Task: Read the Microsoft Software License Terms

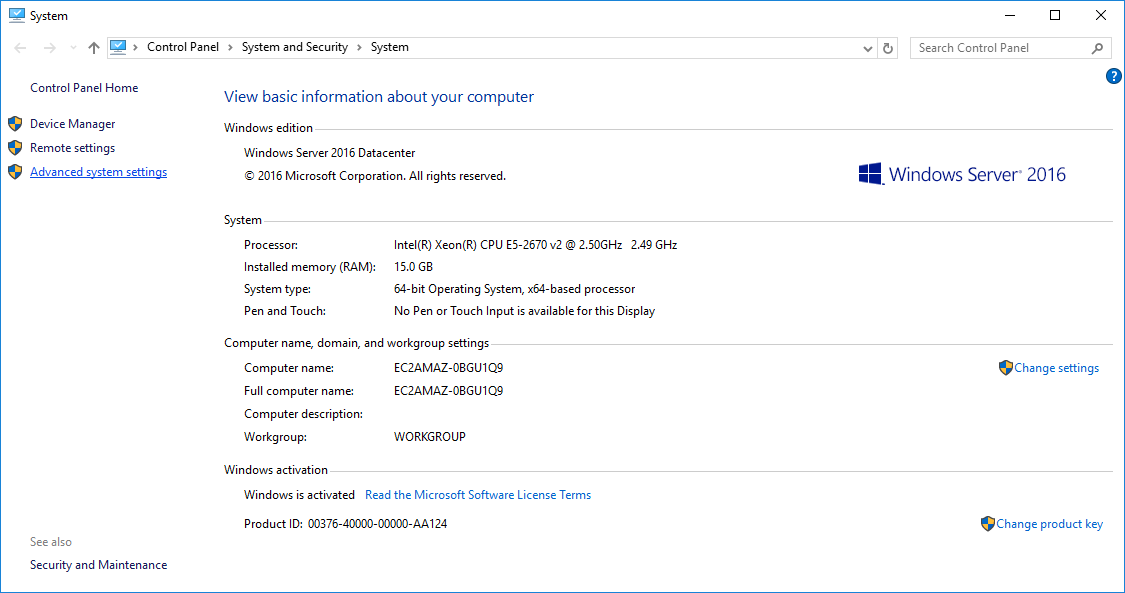Action: [x=478, y=494]
